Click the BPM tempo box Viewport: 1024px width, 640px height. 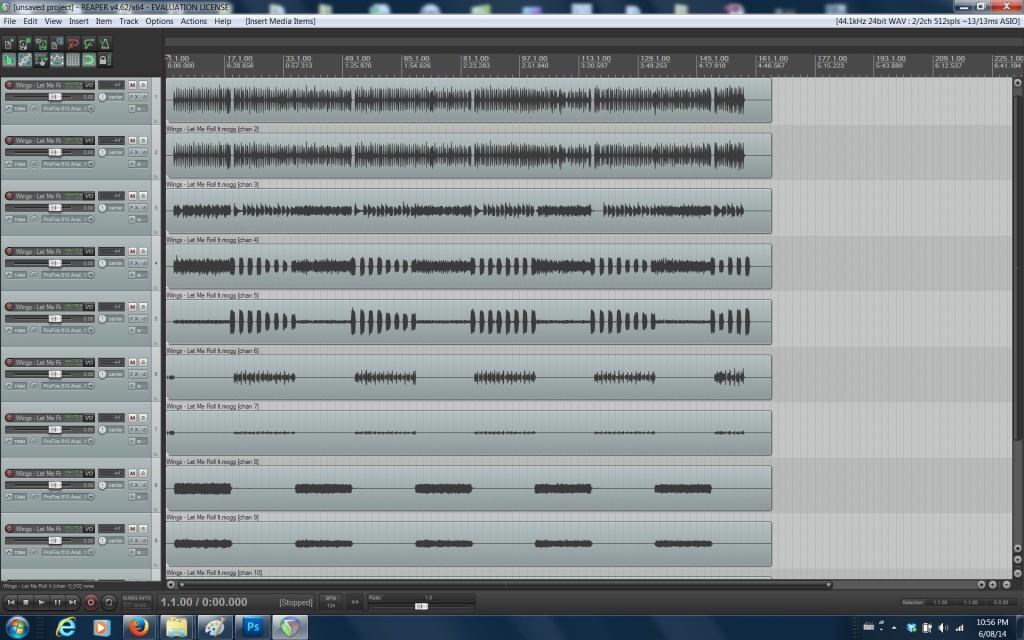click(x=331, y=602)
